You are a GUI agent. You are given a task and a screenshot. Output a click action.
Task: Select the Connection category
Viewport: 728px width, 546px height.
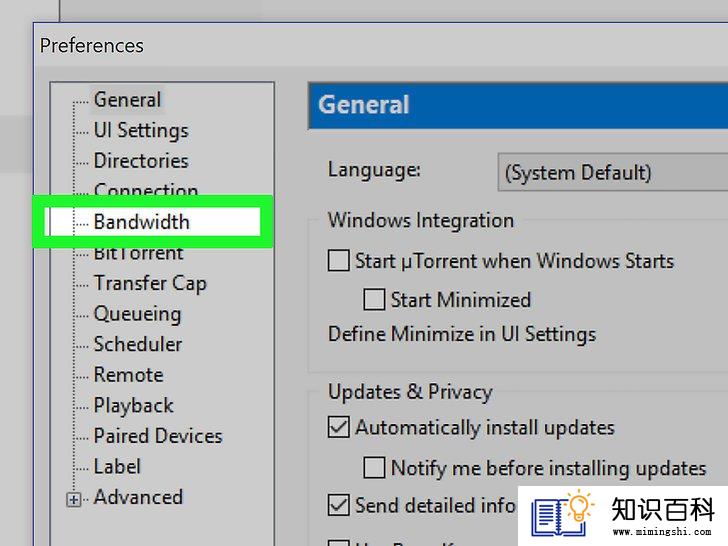pos(146,189)
